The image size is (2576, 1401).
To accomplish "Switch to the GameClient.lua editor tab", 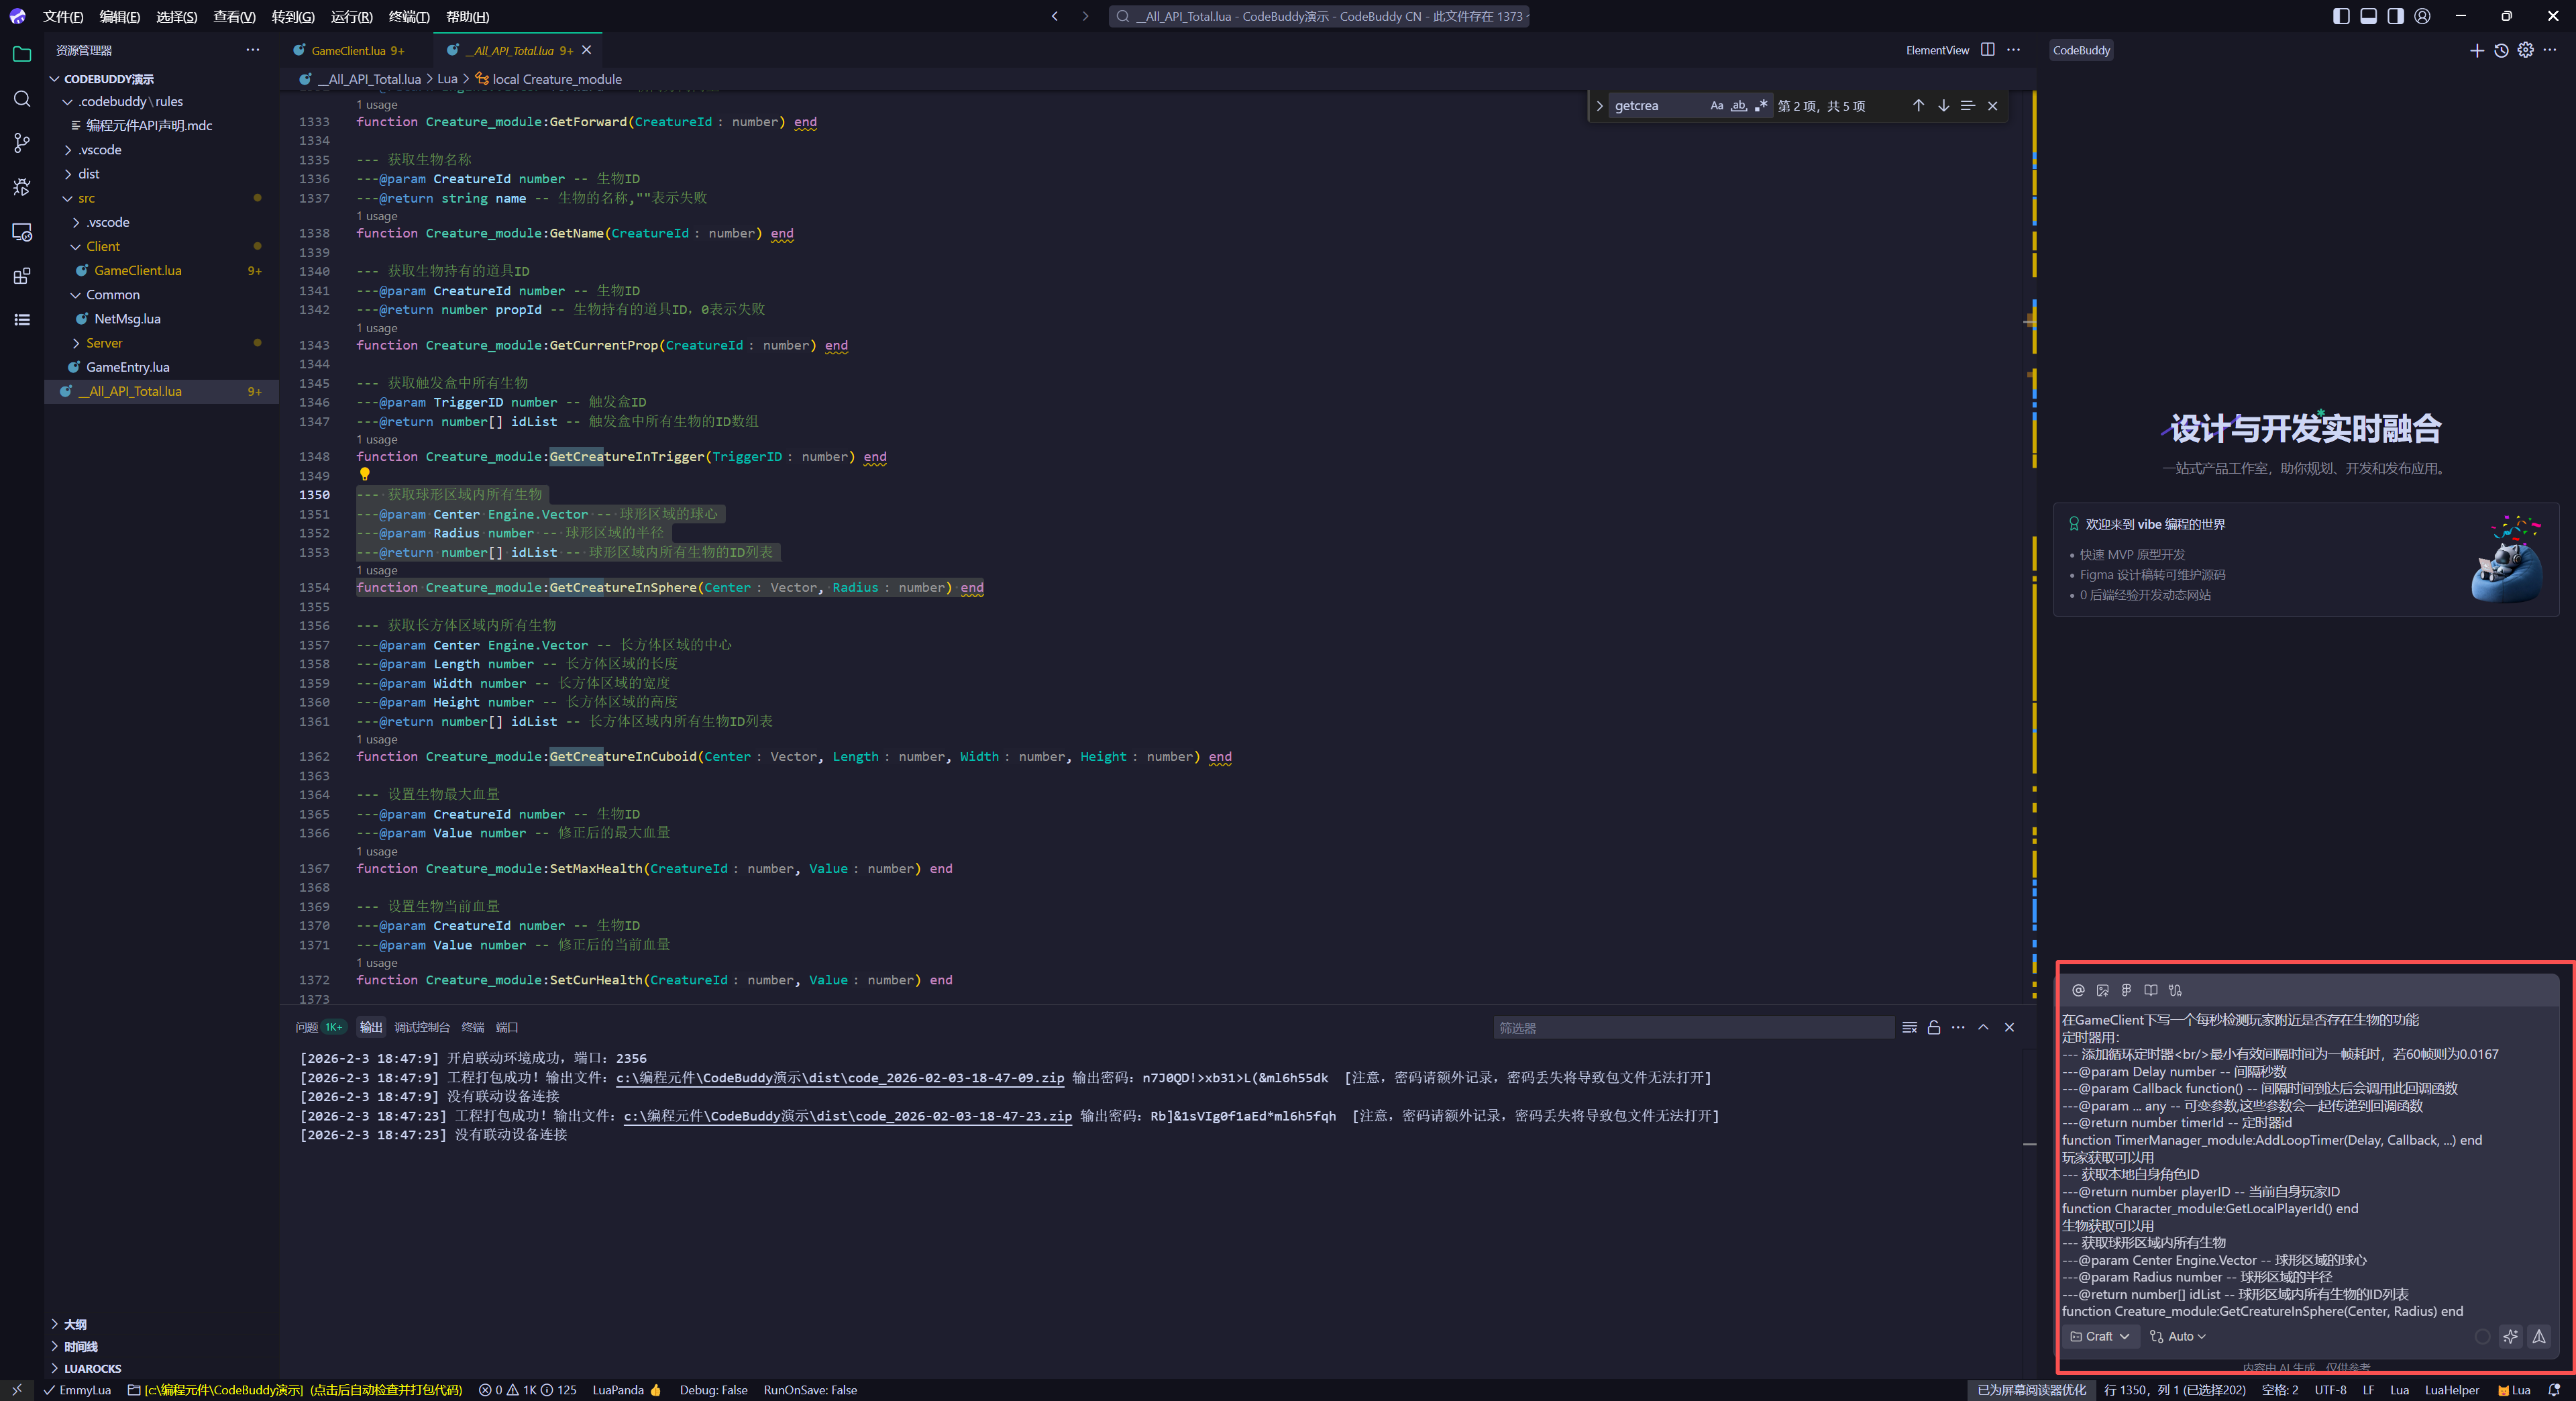I will tap(348, 50).
